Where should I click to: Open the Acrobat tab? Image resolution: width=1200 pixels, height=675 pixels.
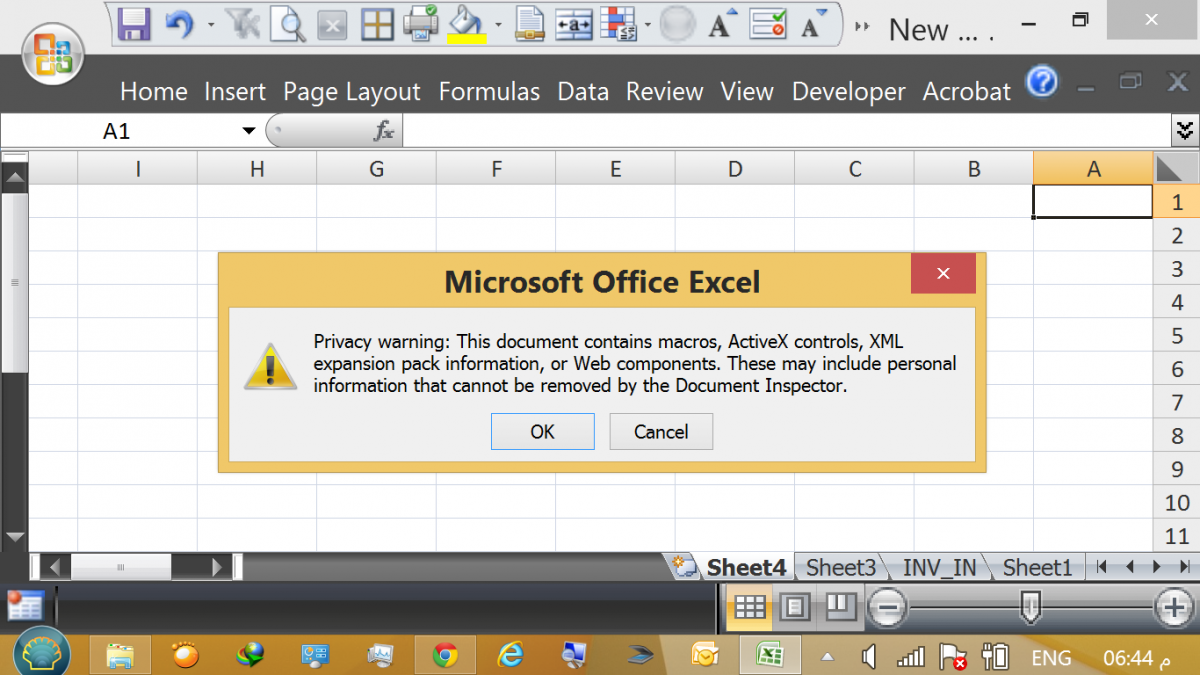coord(967,92)
